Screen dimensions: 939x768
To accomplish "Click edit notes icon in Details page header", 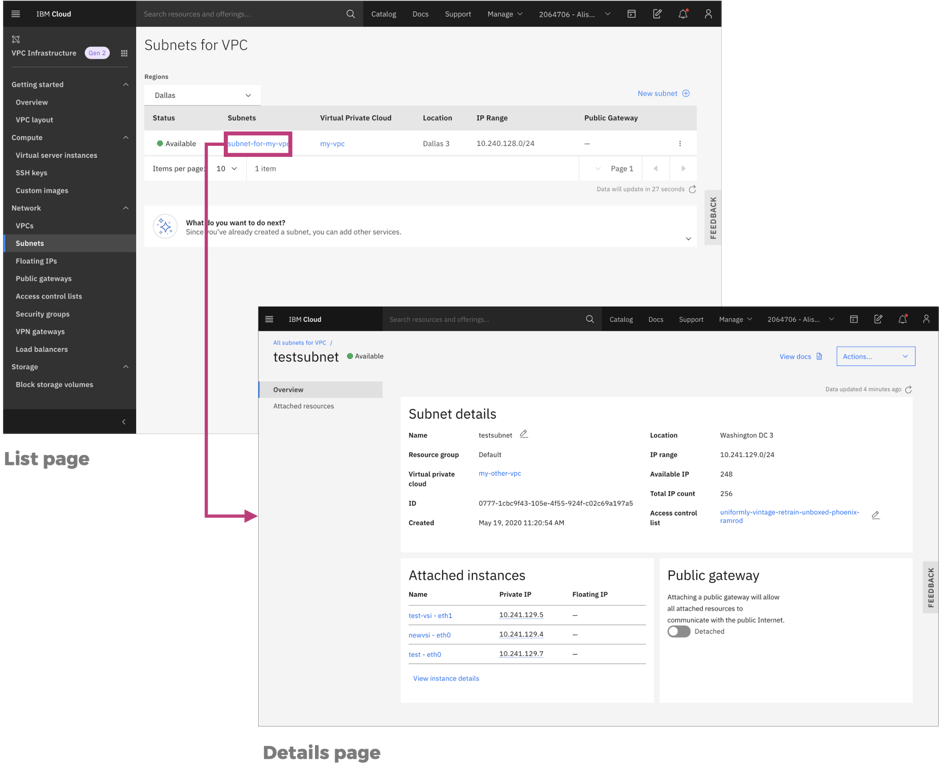I will (x=878, y=319).
